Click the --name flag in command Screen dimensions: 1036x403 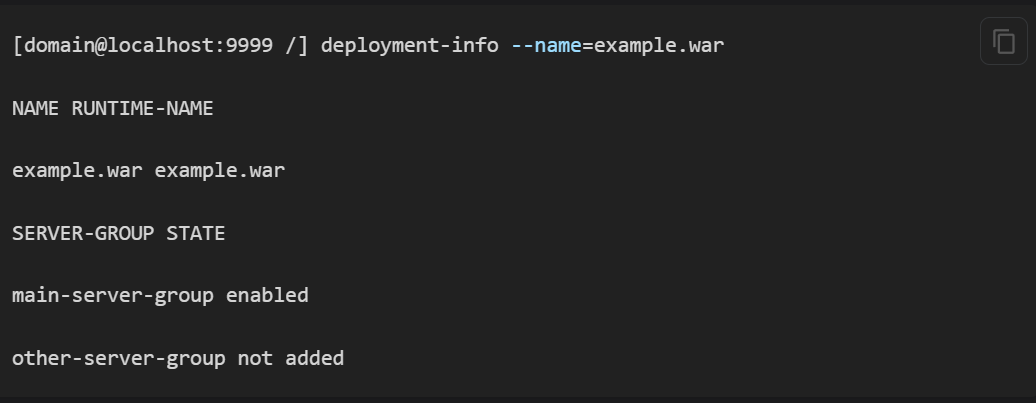point(545,47)
